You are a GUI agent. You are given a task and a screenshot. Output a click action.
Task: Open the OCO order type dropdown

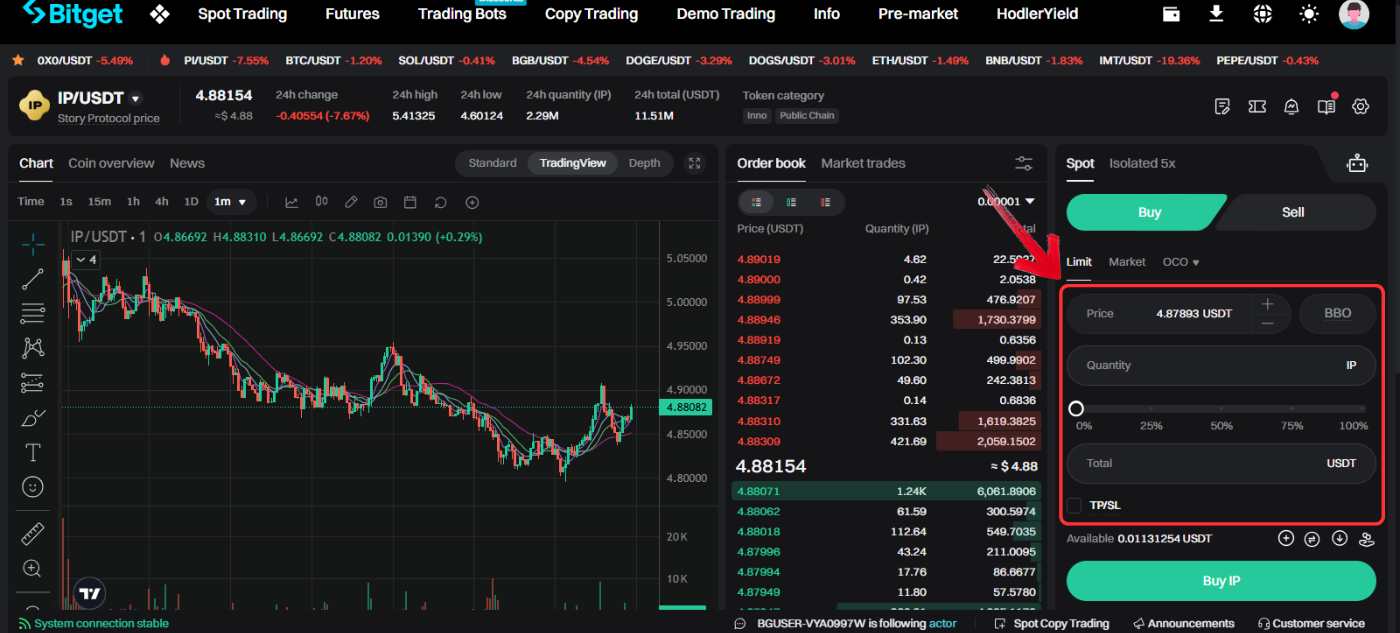[x=1180, y=262]
